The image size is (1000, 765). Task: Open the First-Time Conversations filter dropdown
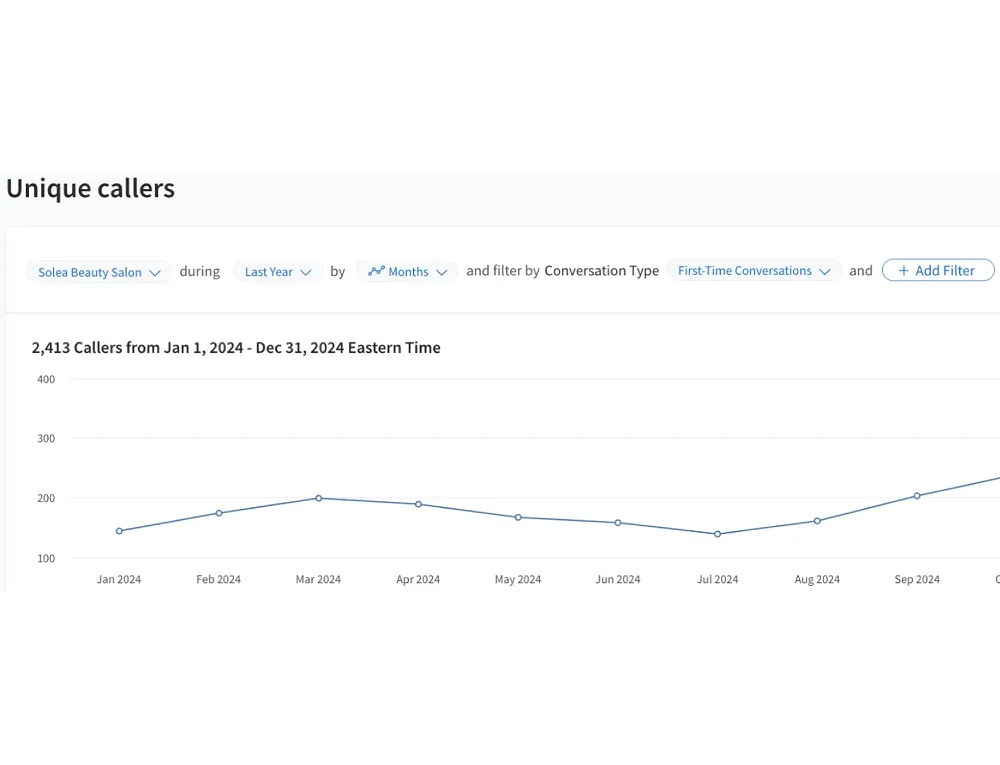coord(754,271)
